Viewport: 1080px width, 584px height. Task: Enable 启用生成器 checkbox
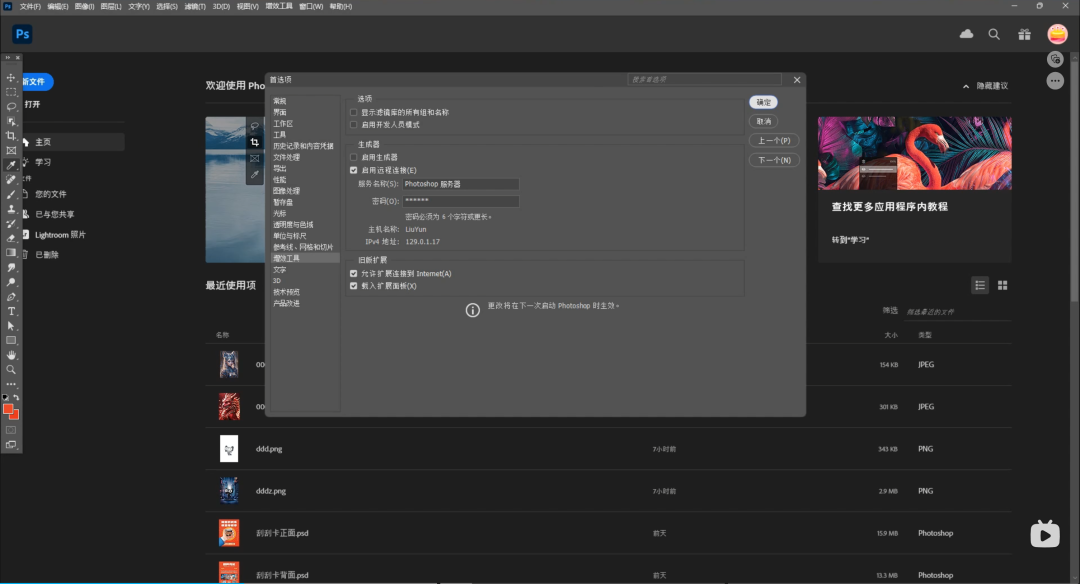(x=354, y=157)
